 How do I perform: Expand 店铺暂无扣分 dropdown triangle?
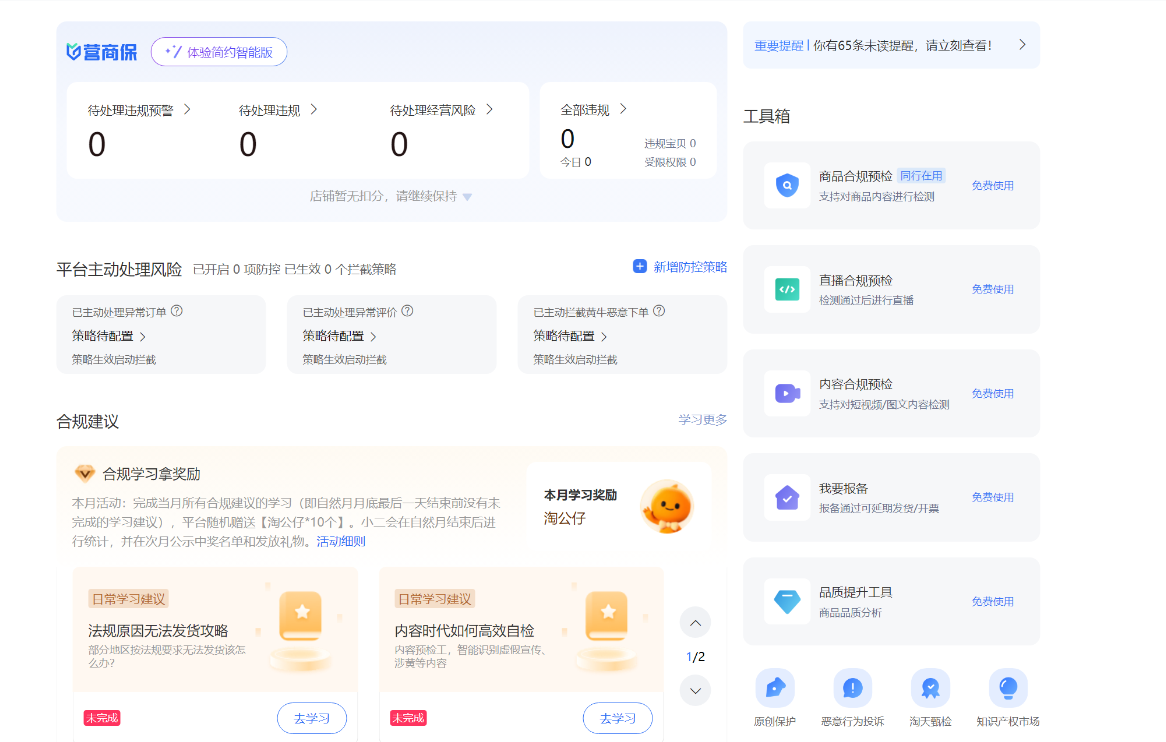coord(467,198)
